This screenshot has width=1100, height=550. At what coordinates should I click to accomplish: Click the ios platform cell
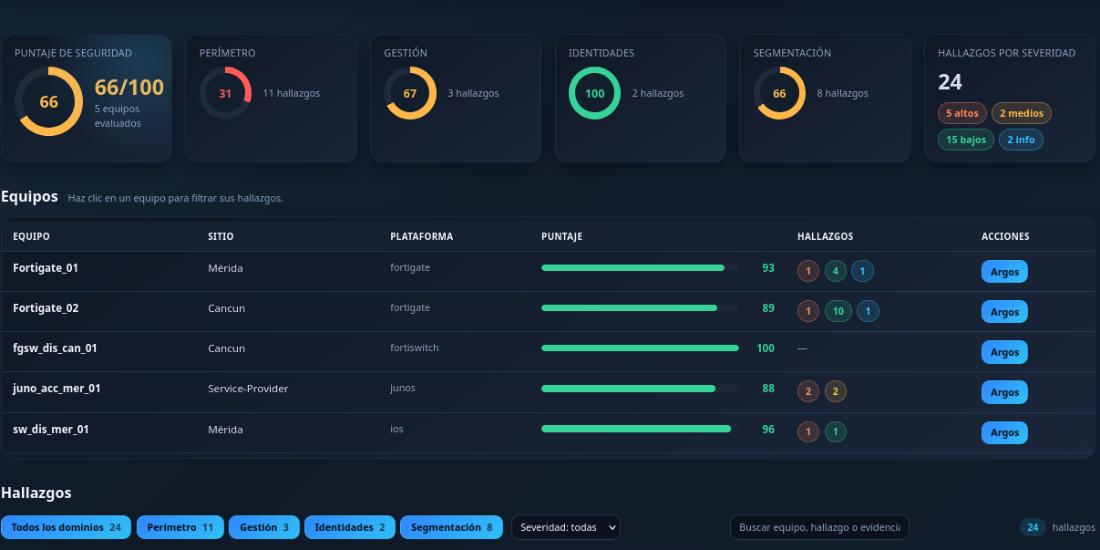click(397, 429)
